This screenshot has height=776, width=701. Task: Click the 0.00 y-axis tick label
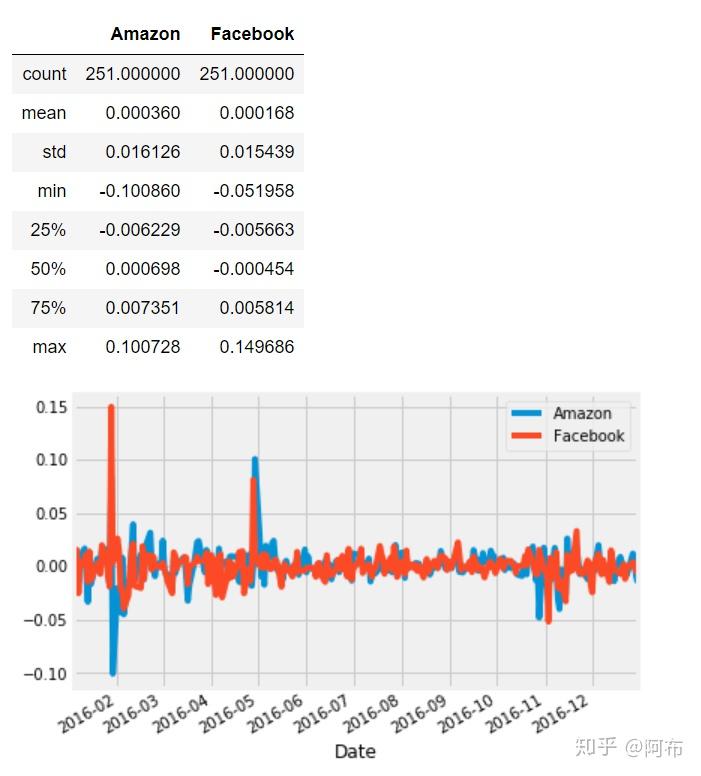coord(51,566)
